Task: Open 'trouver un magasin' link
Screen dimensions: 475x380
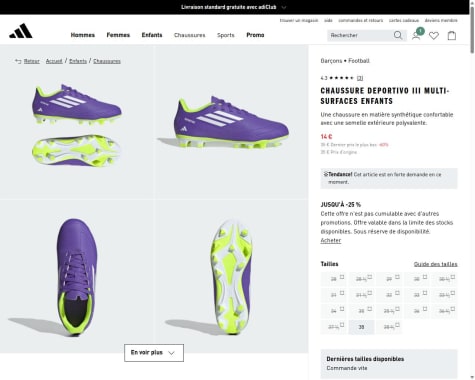Action: [299, 21]
